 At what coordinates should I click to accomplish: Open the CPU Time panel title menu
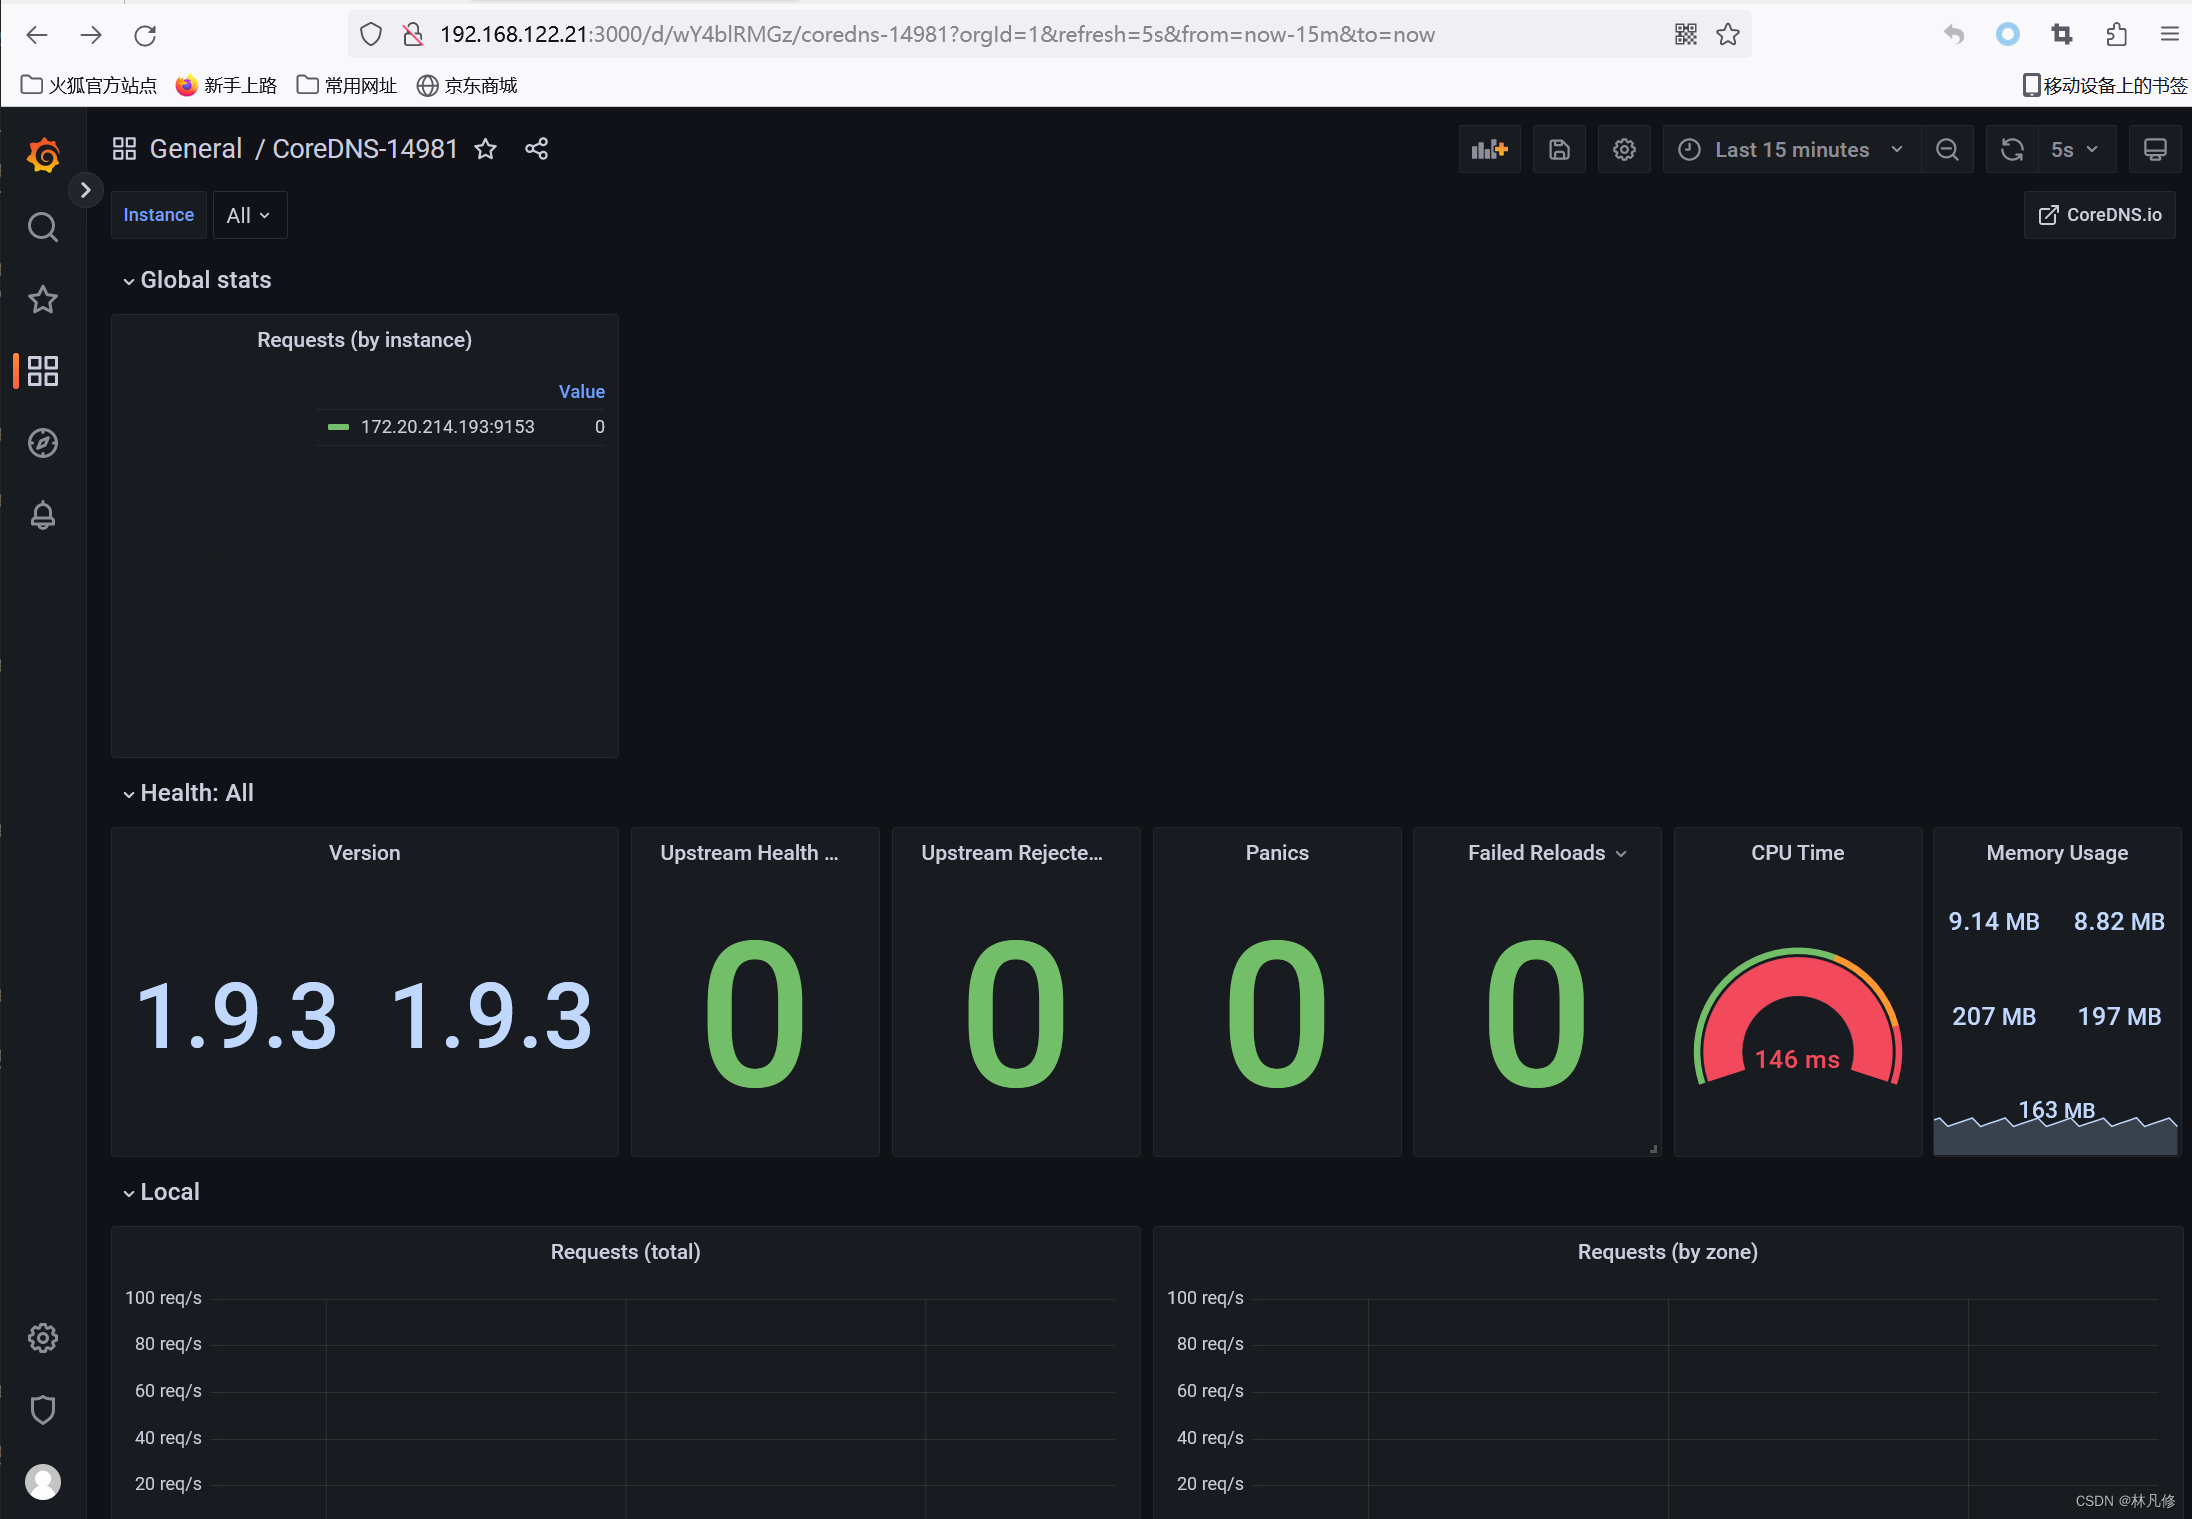[x=1797, y=853]
